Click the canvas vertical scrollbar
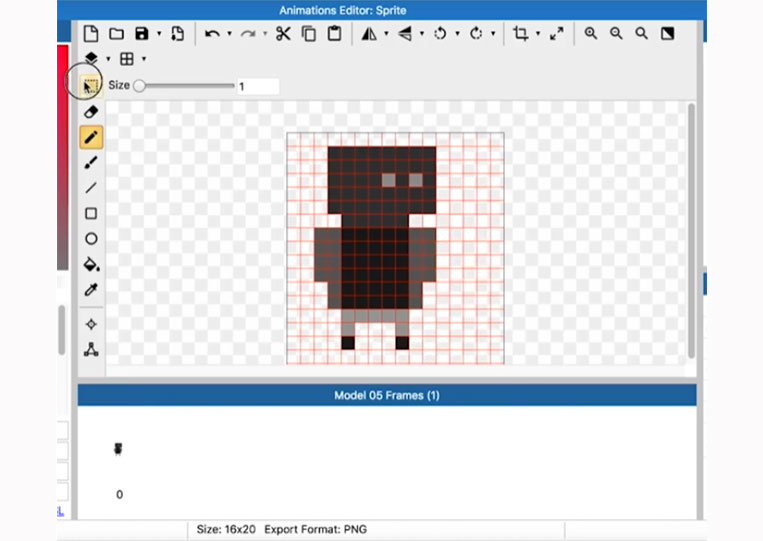Image resolution: width=763 pixels, height=541 pixels. [x=691, y=231]
